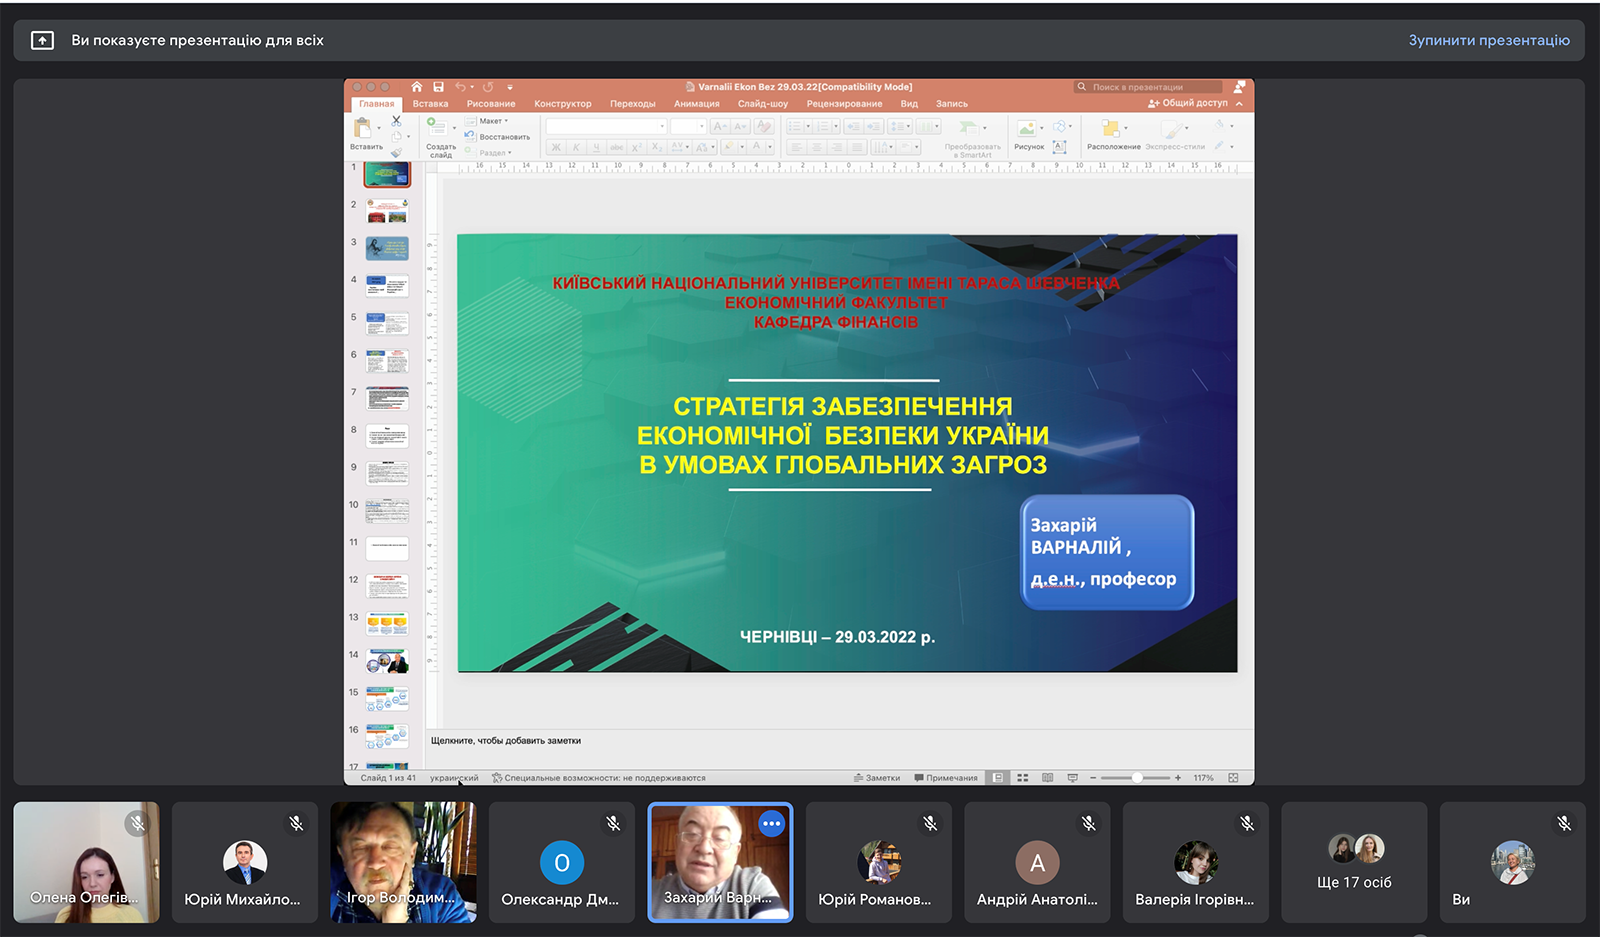Open the font name combo box
The height and width of the screenshot is (937, 1600).
606,126
